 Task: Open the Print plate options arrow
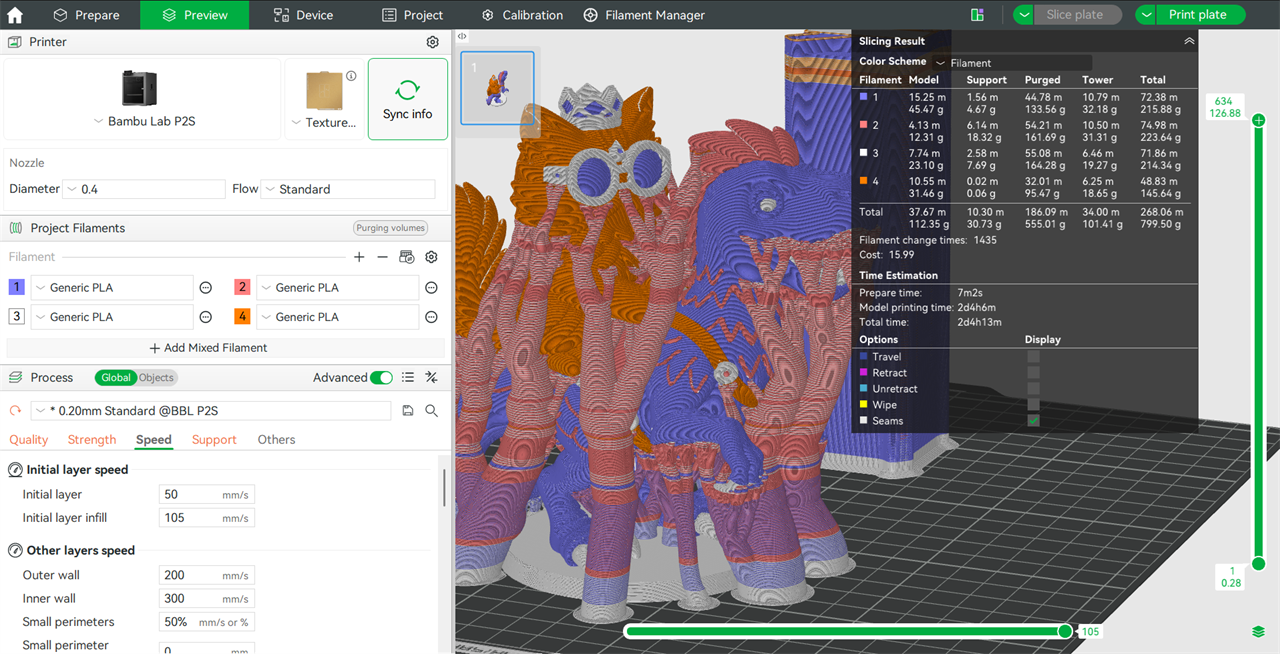(1146, 15)
